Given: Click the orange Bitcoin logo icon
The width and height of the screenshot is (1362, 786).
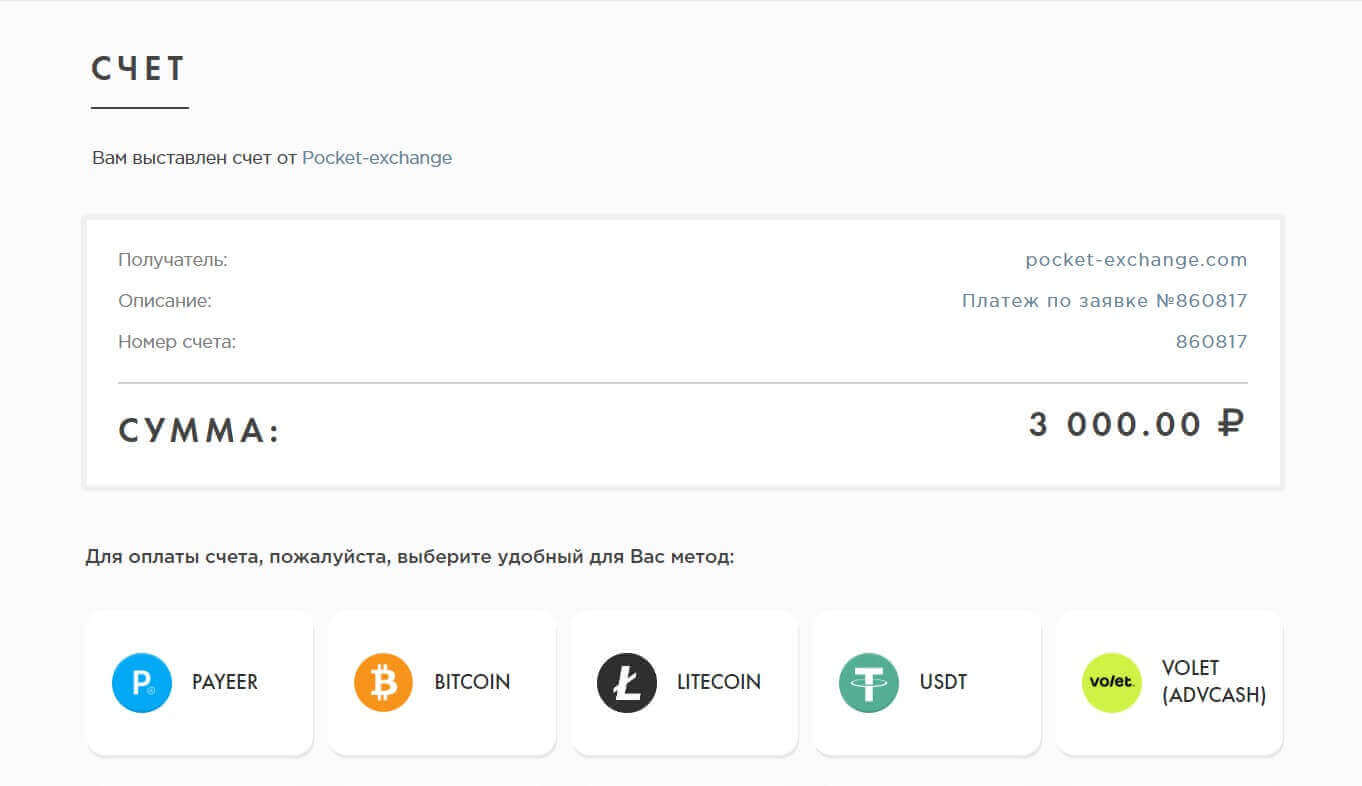Looking at the screenshot, I should tap(383, 683).
